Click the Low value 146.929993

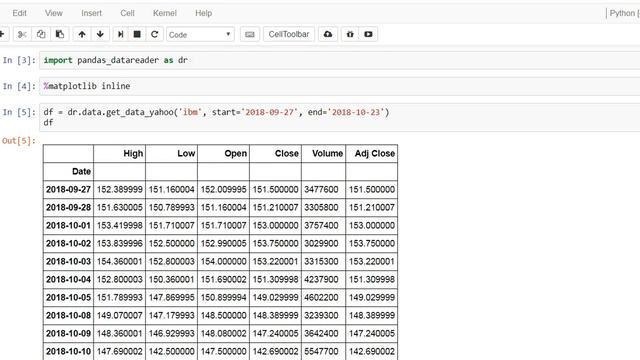171,333
